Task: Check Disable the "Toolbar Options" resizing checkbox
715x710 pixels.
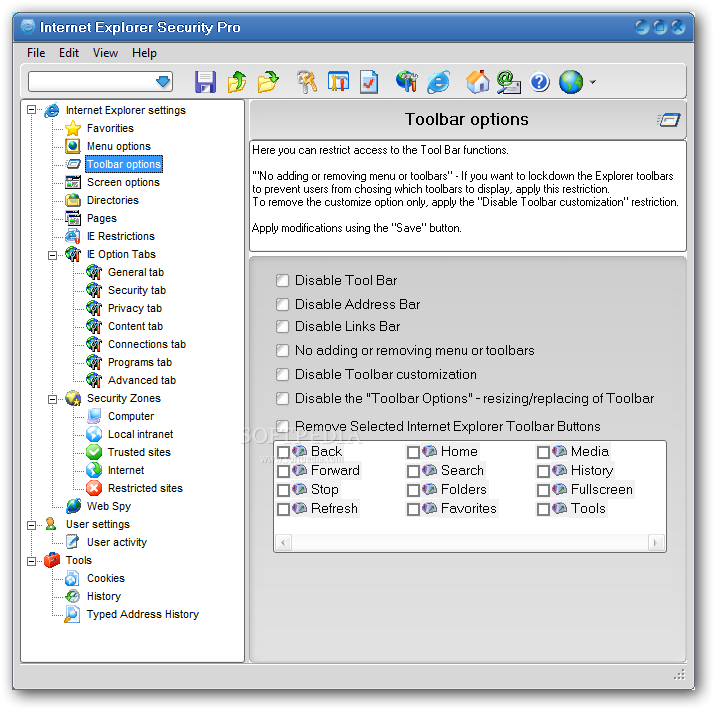Action: point(282,399)
